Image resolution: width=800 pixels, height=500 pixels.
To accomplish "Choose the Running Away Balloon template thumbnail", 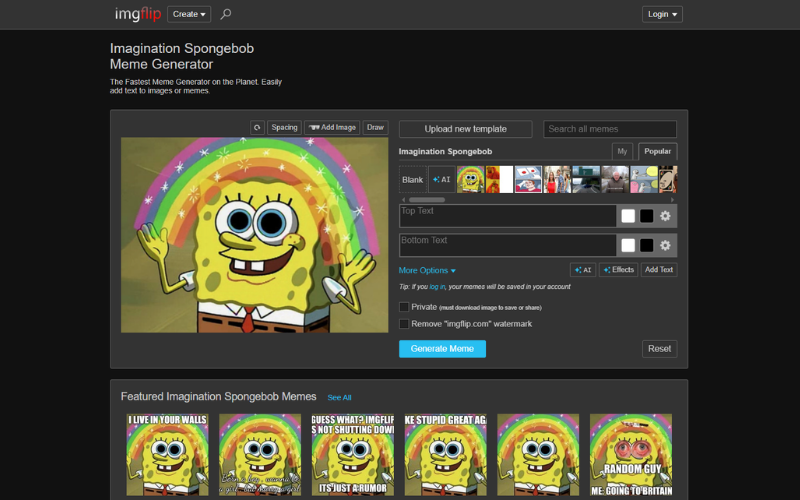I will click(x=644, y=180).
